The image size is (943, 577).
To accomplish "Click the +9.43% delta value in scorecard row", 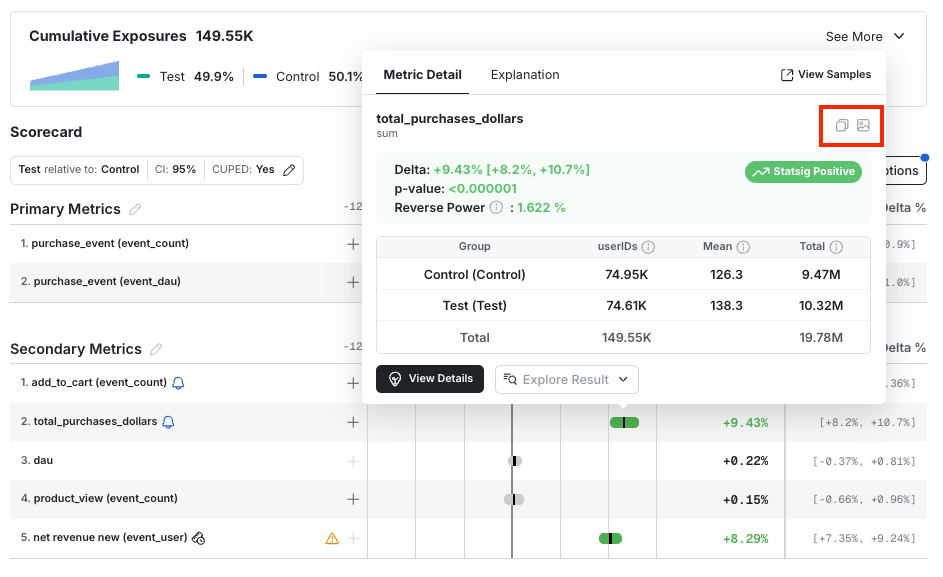I will [x=746, y=423].
